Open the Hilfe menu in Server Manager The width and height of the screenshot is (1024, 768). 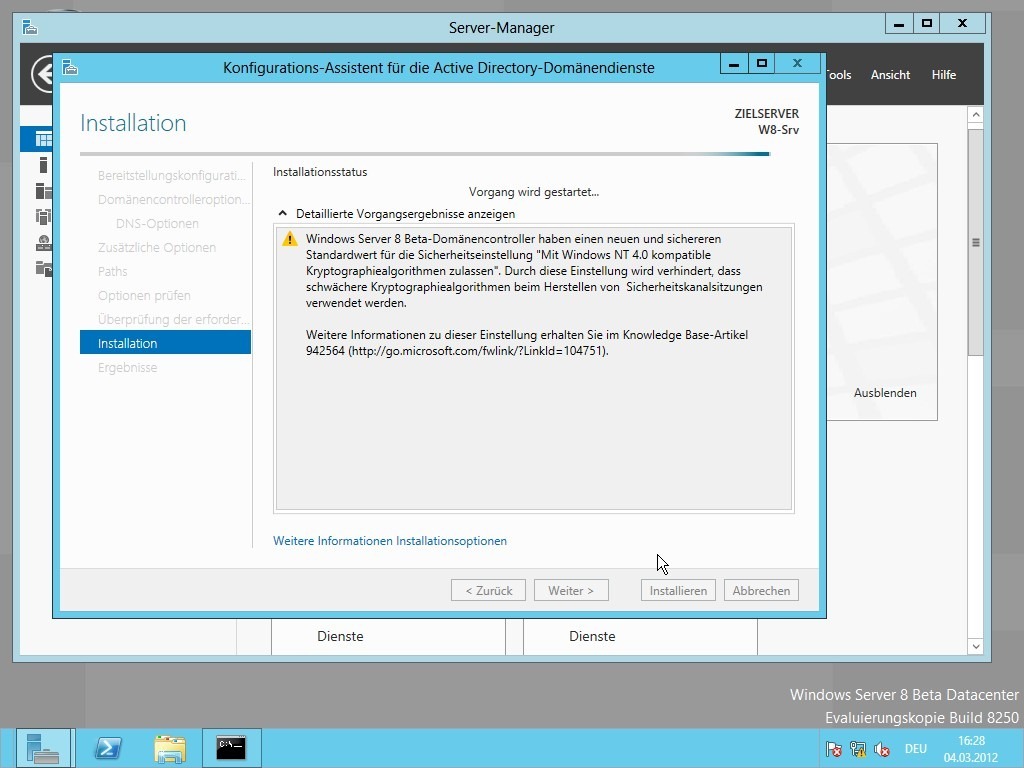click(x=944, y=75)
